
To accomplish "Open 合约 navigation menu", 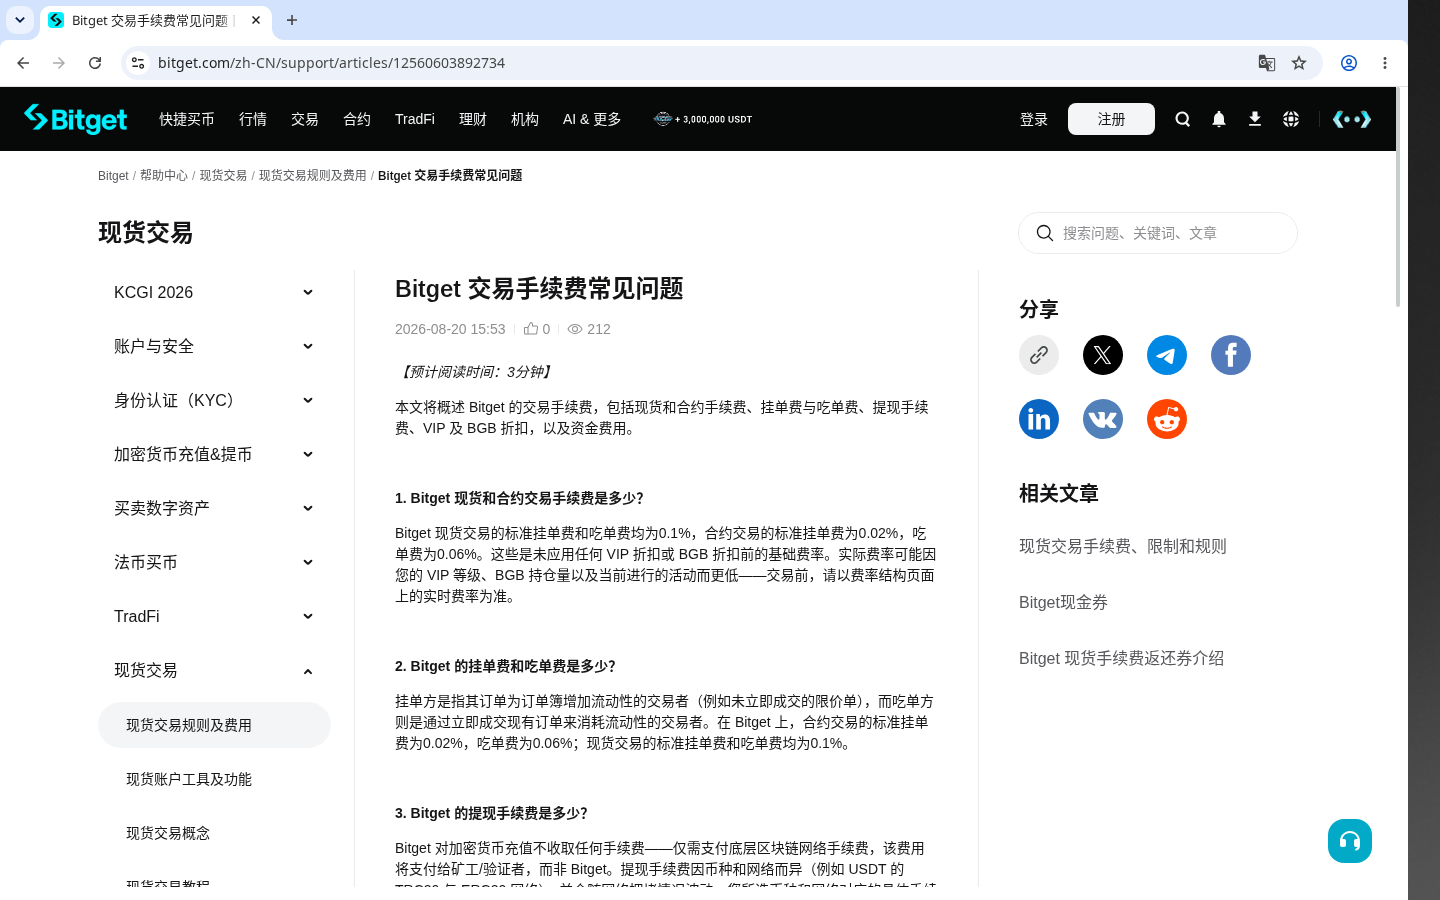I will point(357,119).
